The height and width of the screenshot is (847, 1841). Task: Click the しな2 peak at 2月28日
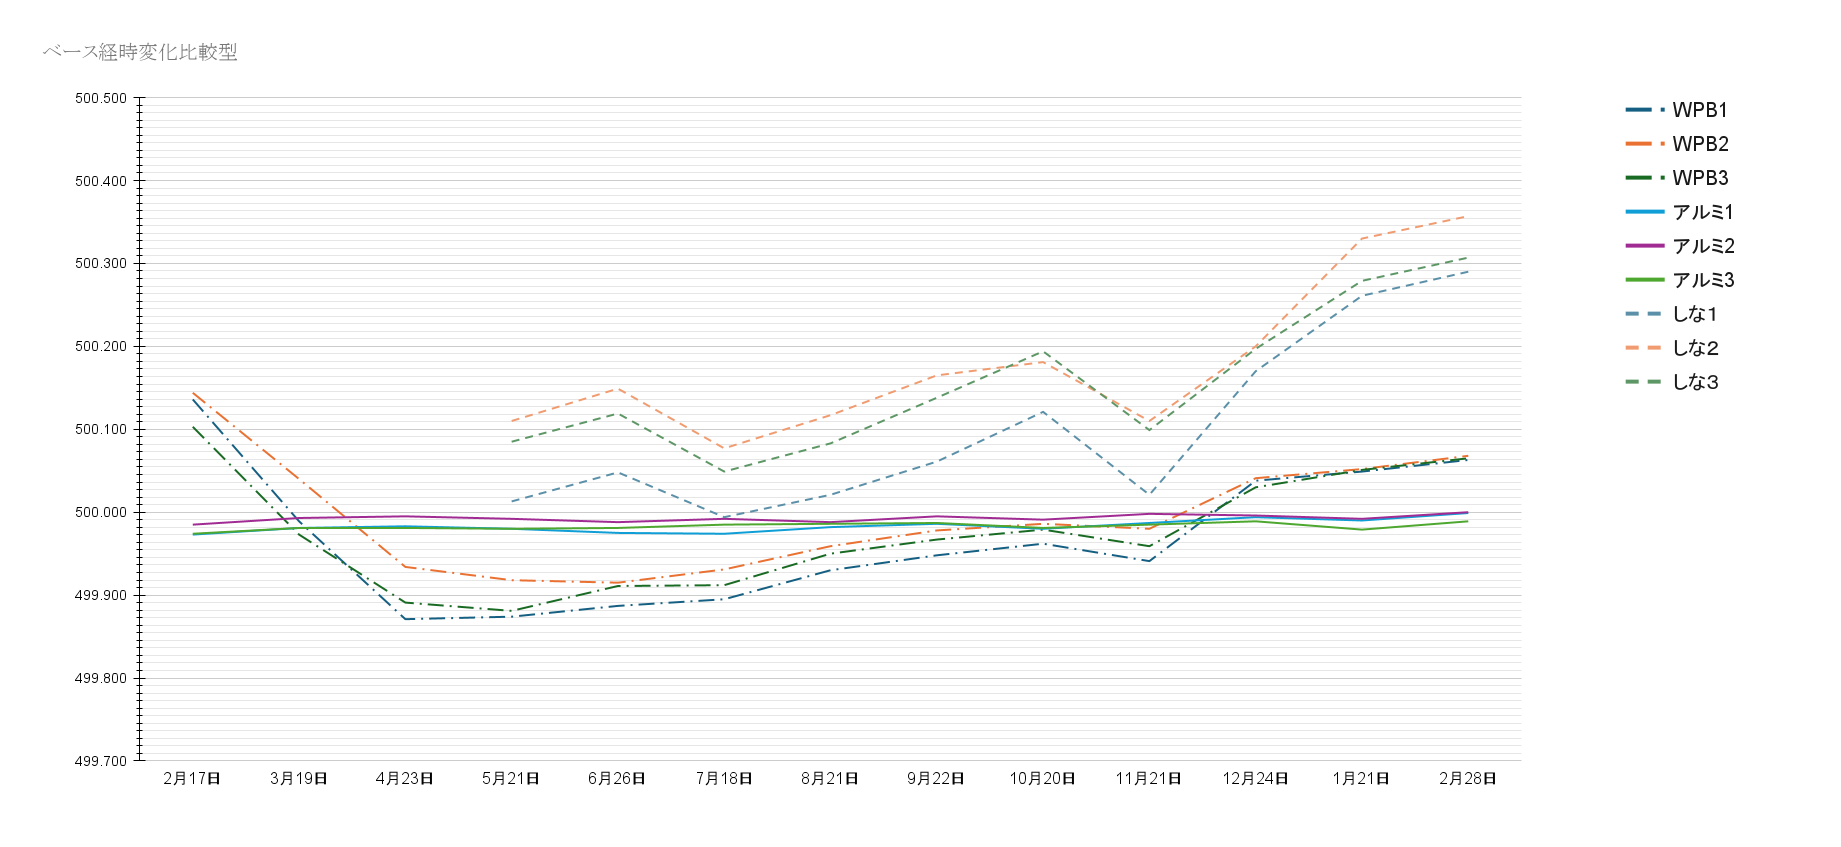tap(1467, 216)
